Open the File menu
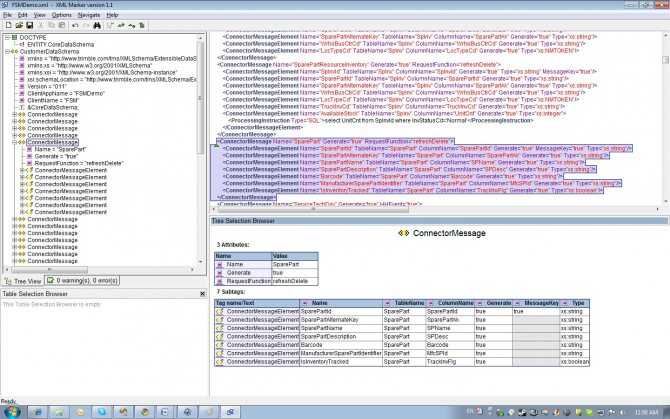Image resolution: width=670 pixels, height=419 pixels. 8,15
